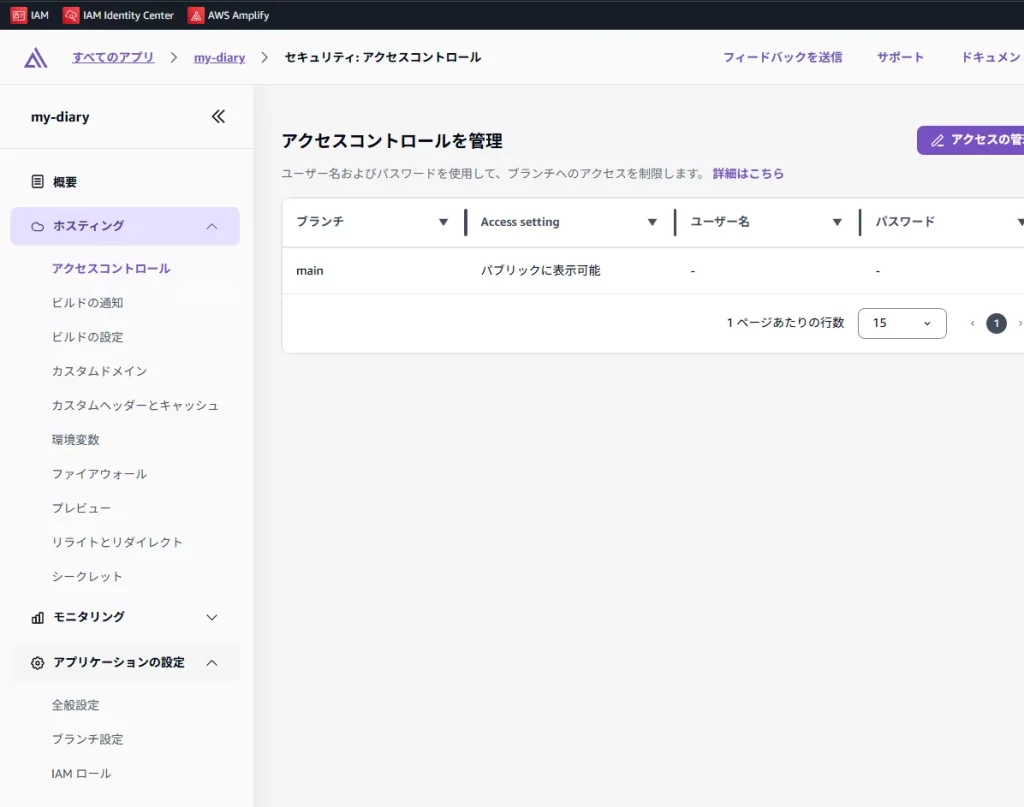Go to すべてのアプリ breadcrumb
1024x807 pixels.
[113, 58]
